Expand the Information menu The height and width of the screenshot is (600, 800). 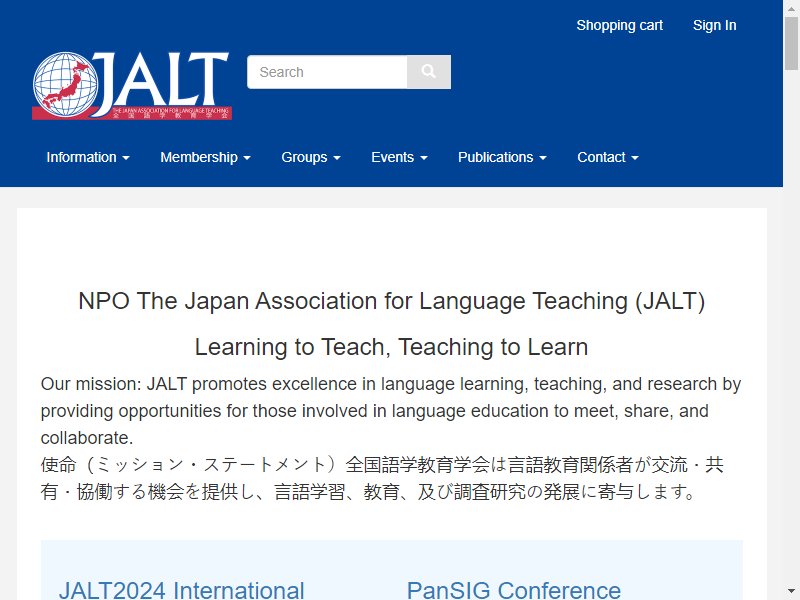88,157
